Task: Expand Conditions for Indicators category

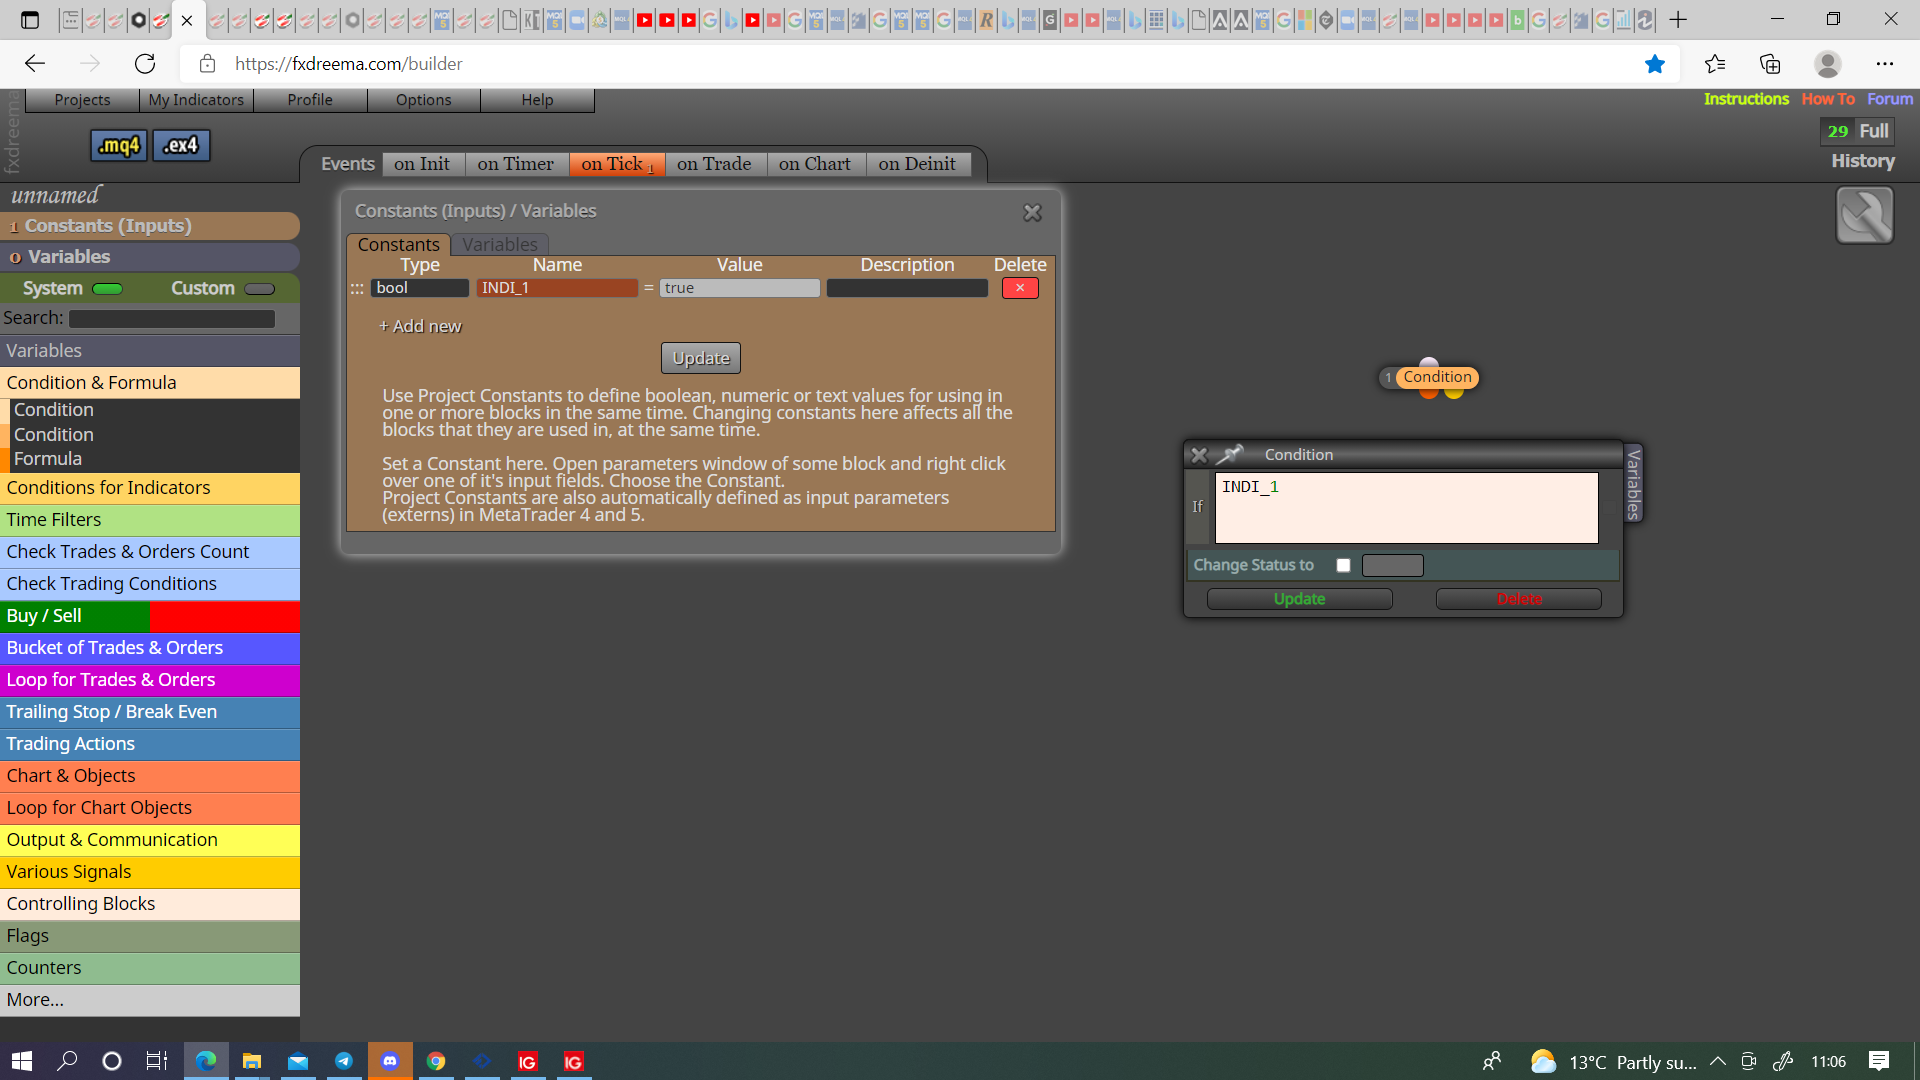Action: (x=150, y=488)
